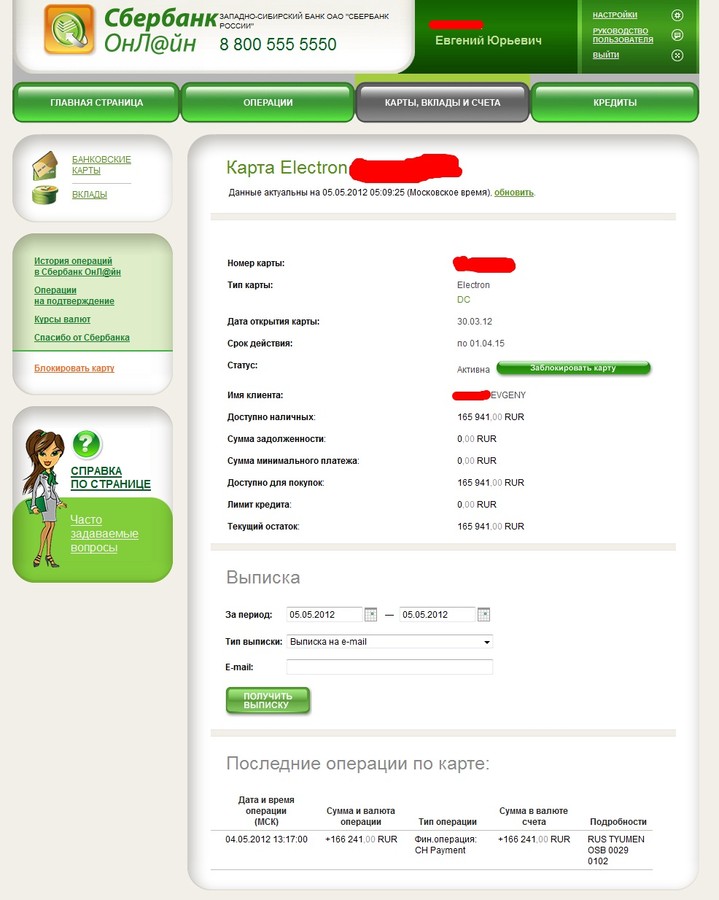Click the deposits coin-stack icon

45,195
